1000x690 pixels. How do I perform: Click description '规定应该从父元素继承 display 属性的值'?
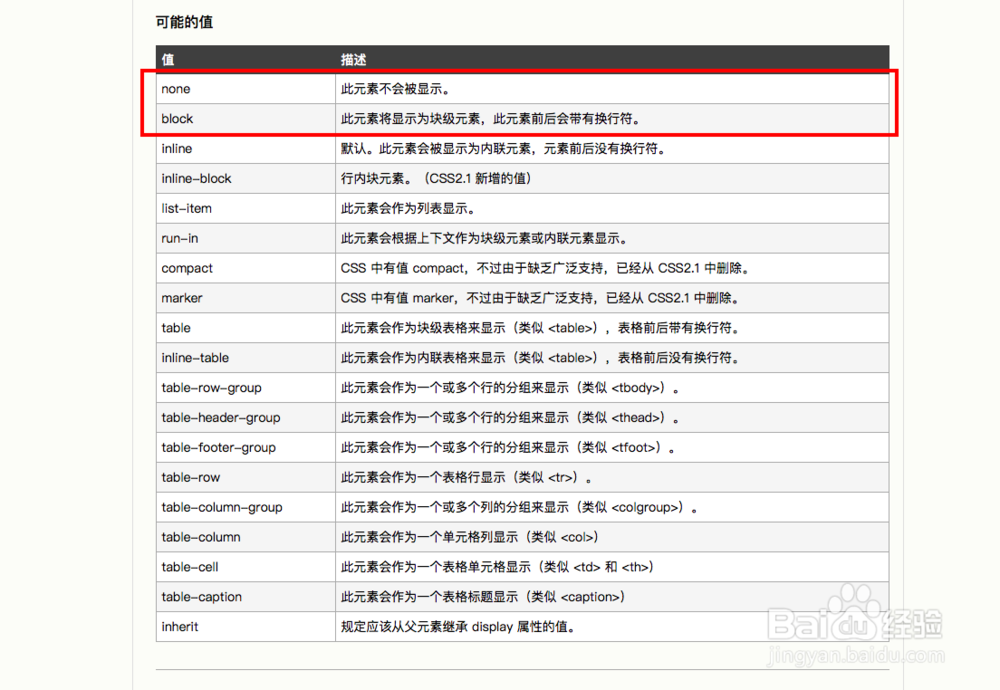pyautogui.click(x=458, y=628)
